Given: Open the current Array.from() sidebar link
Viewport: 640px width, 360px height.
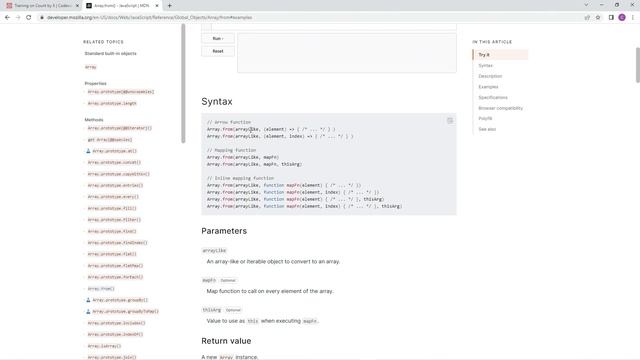Looking at the screenshot, I should pyautogui.click(x=101, y=289).
